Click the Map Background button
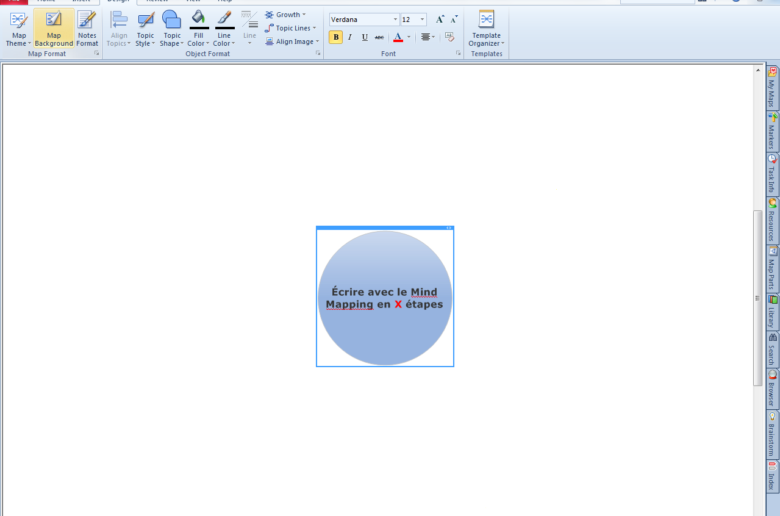 coord(54,28)
